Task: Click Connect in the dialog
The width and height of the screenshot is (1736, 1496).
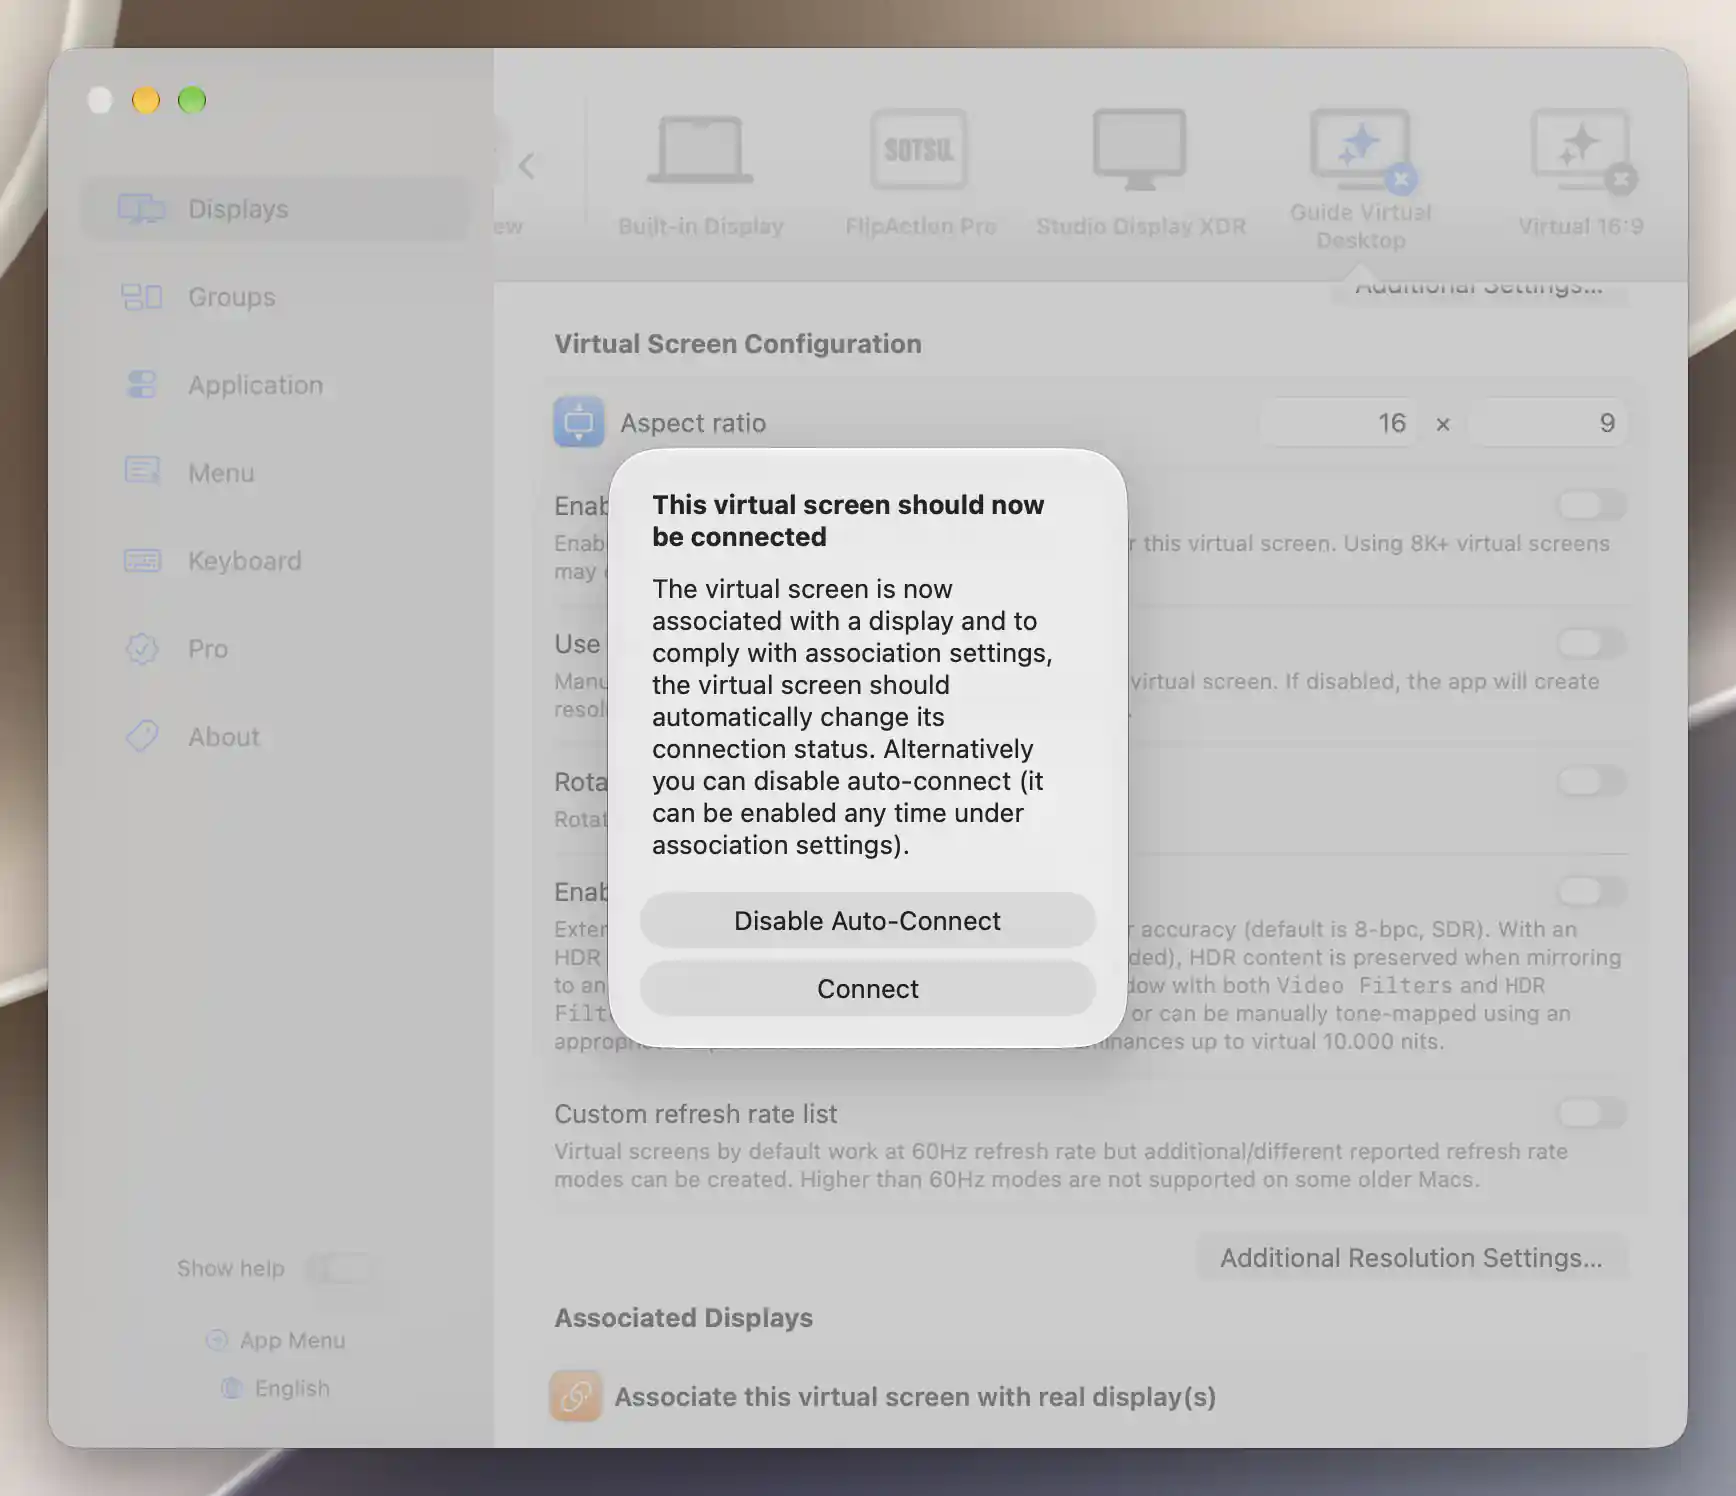Action: tap(868, 988)
